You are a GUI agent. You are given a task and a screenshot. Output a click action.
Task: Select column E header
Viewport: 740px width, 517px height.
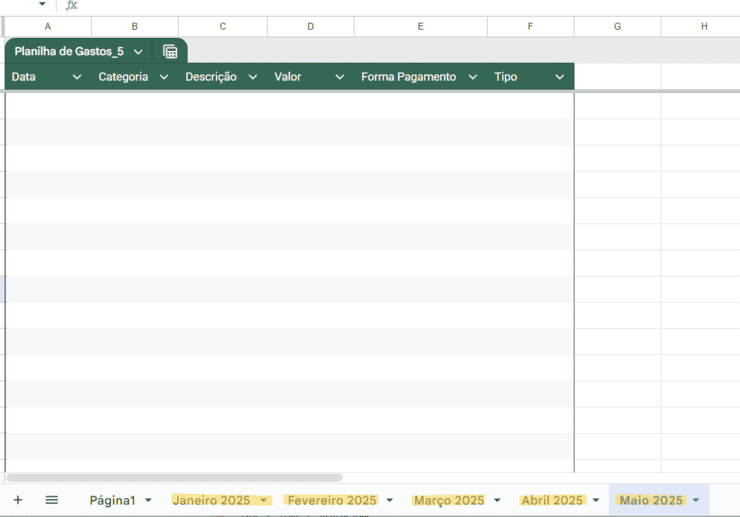(x=420, y=26)
